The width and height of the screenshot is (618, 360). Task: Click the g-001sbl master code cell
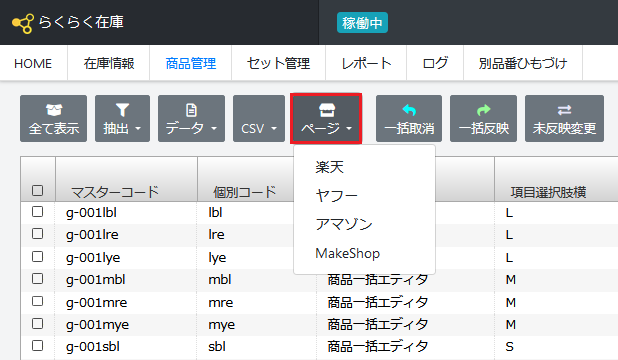pyautogui.click(x=93, y=347)
